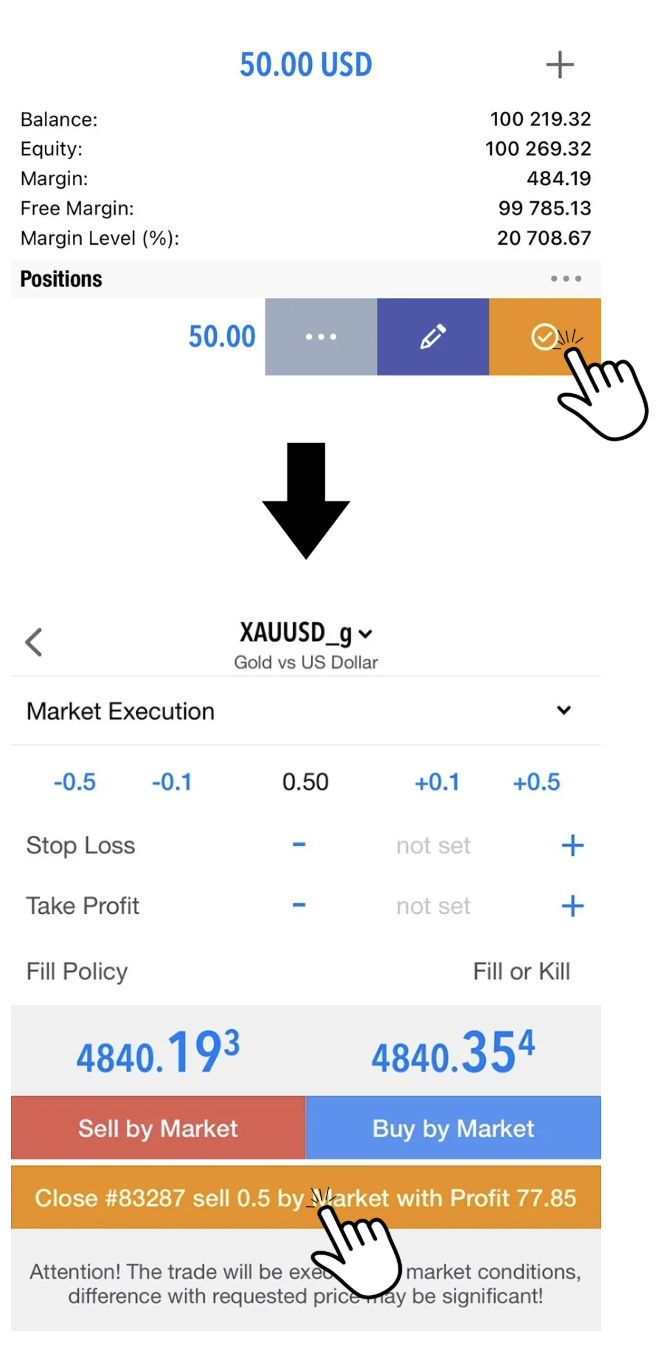Open the XAUUSD_g symbol dropdown
Screen dimensions: 656x1350
[307, 634]
